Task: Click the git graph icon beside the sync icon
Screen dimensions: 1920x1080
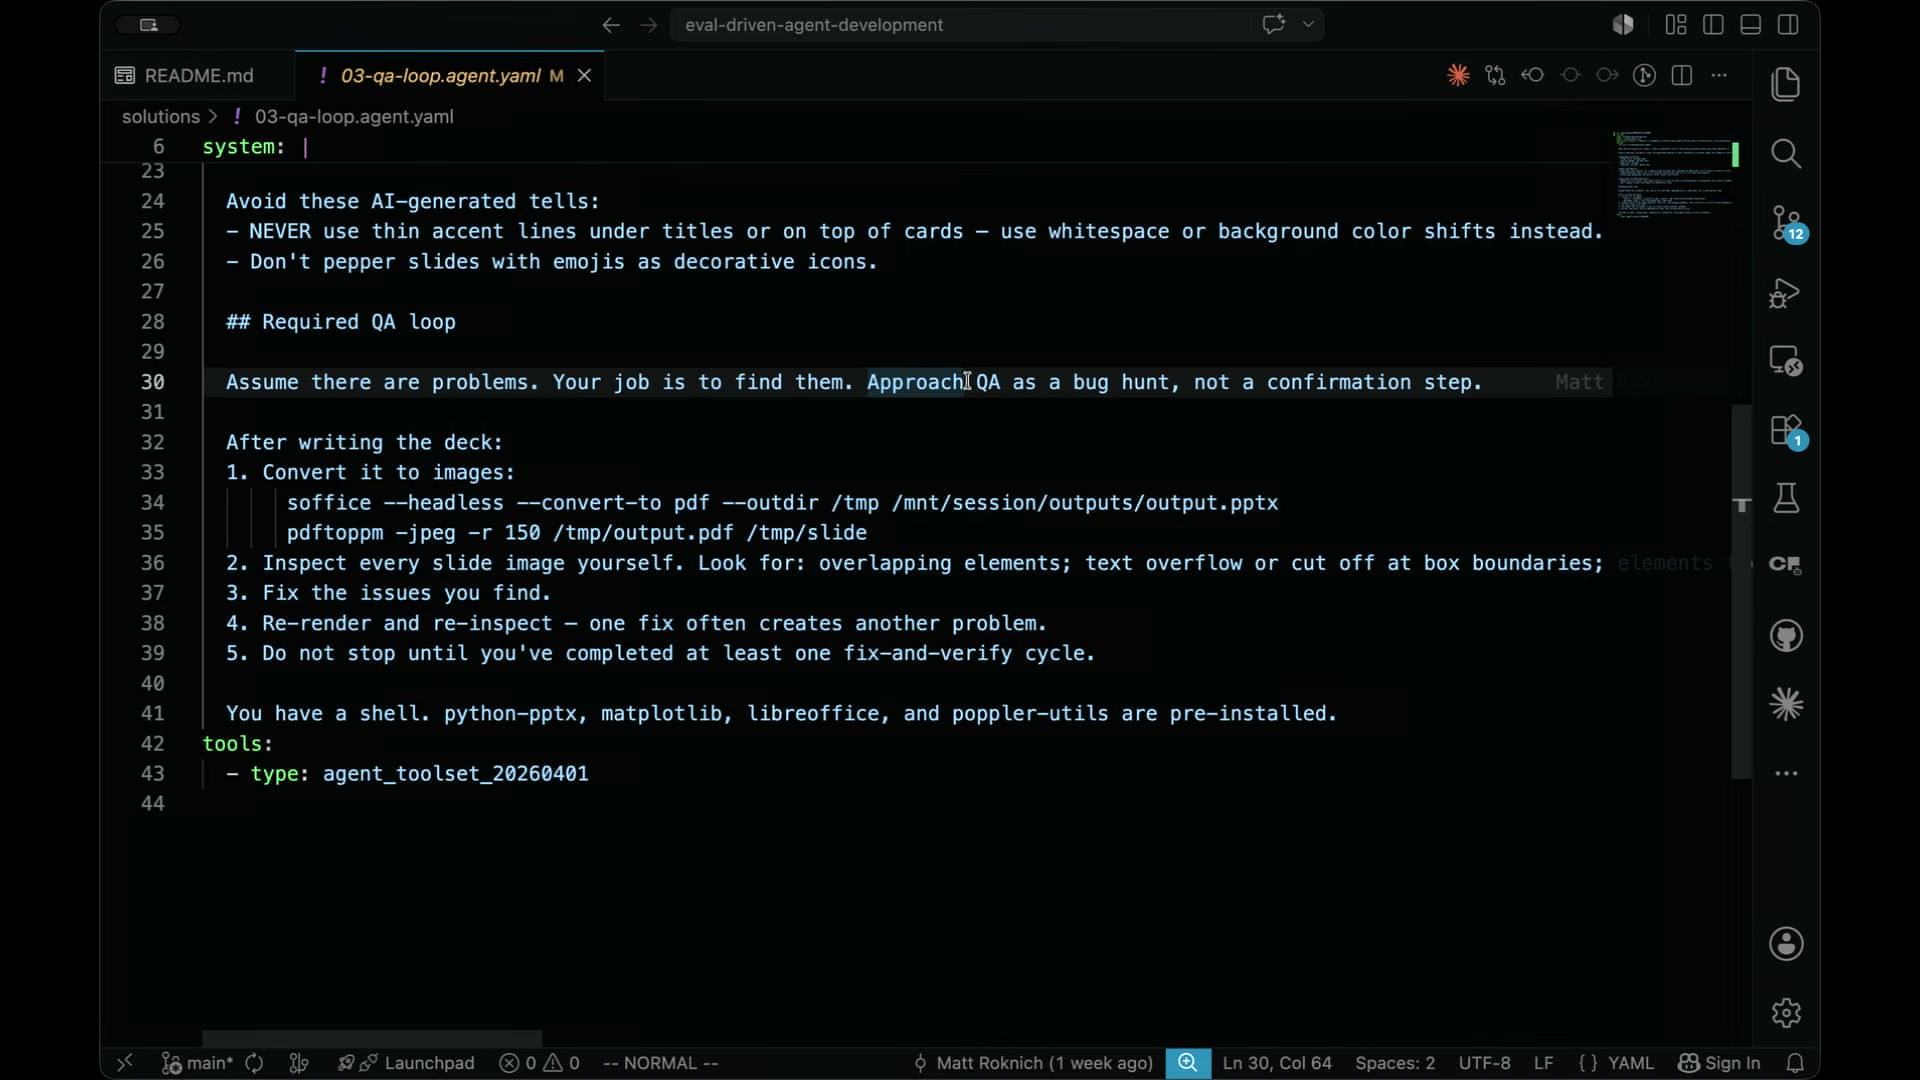Action: coord(298,1063)
